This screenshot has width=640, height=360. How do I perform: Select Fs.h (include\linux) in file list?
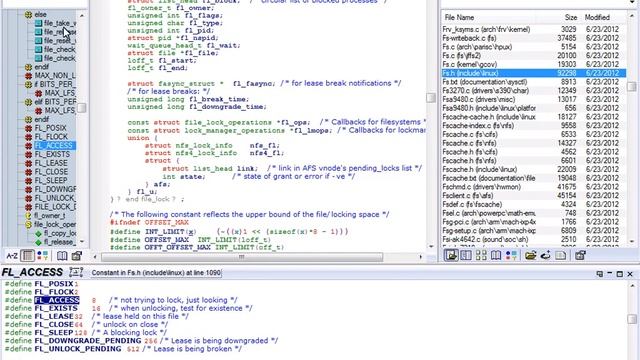tap(534, 73)
